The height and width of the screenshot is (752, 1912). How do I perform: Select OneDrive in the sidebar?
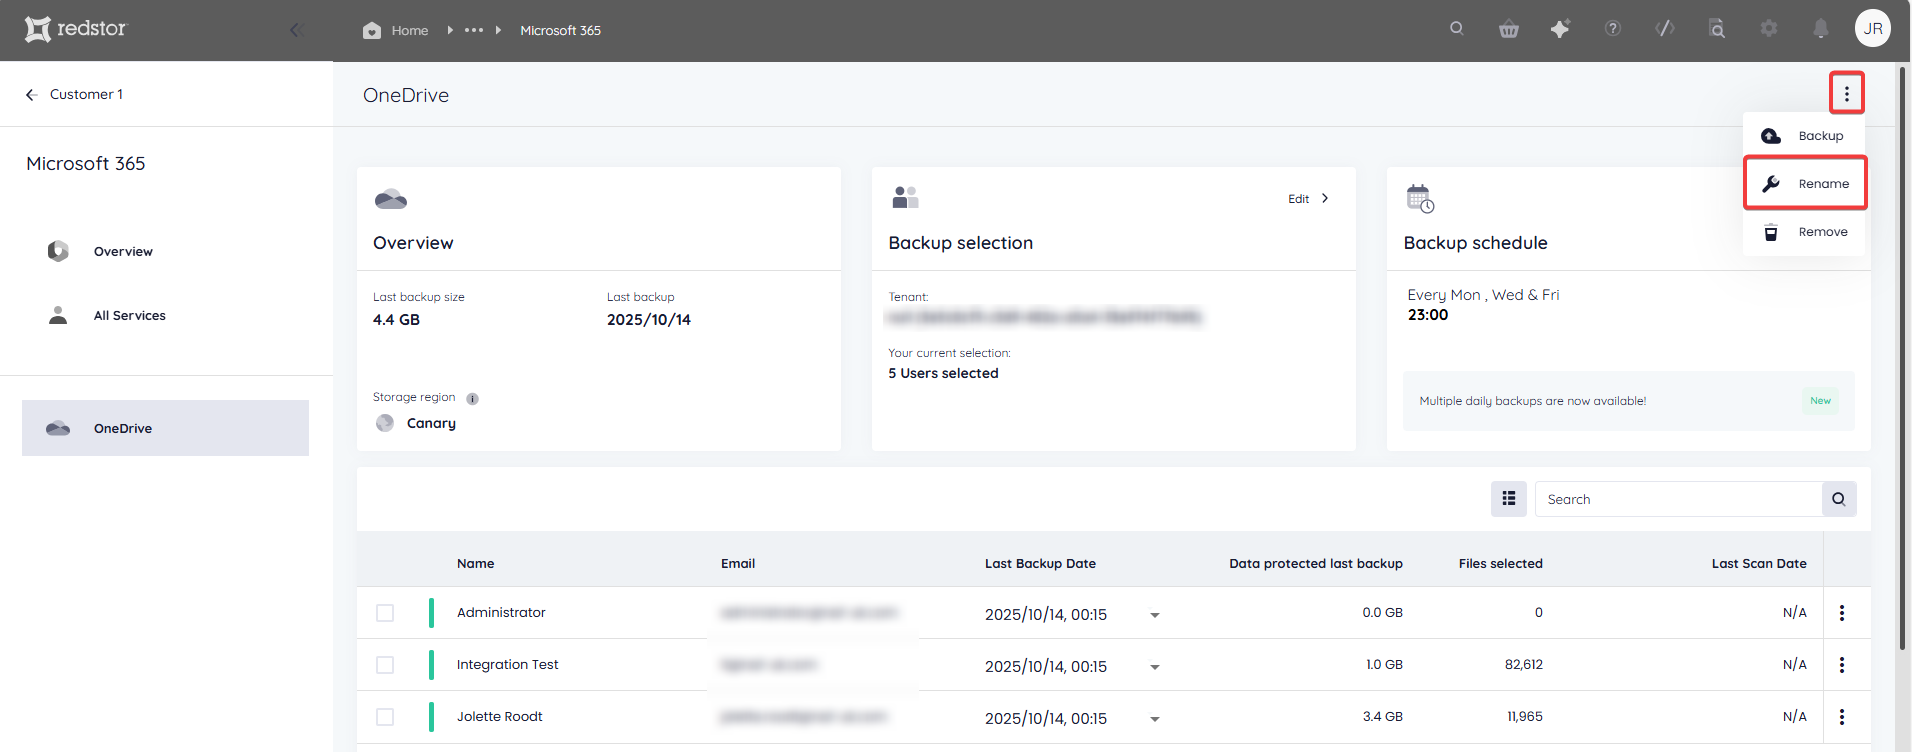(x=165, y=428)
